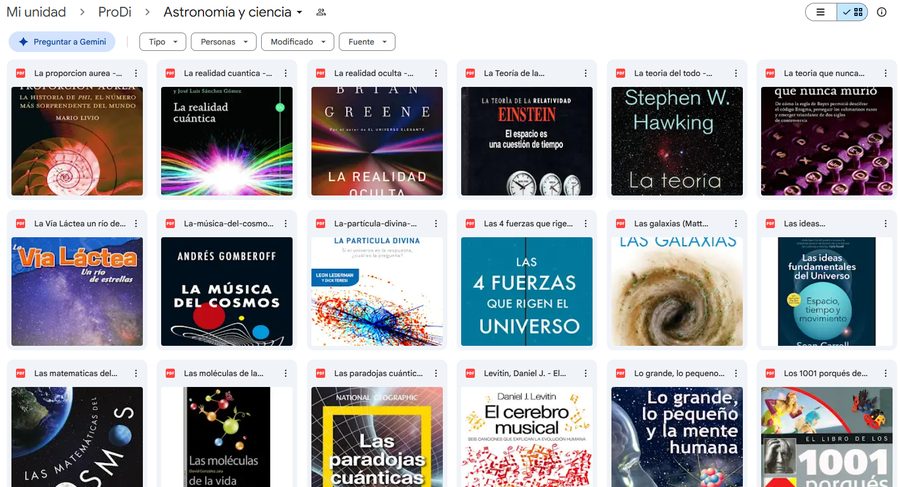Open La partícula divina cover thumbnail
The height and width of the screenshot is (487, 900).
(x=377, y=291)
